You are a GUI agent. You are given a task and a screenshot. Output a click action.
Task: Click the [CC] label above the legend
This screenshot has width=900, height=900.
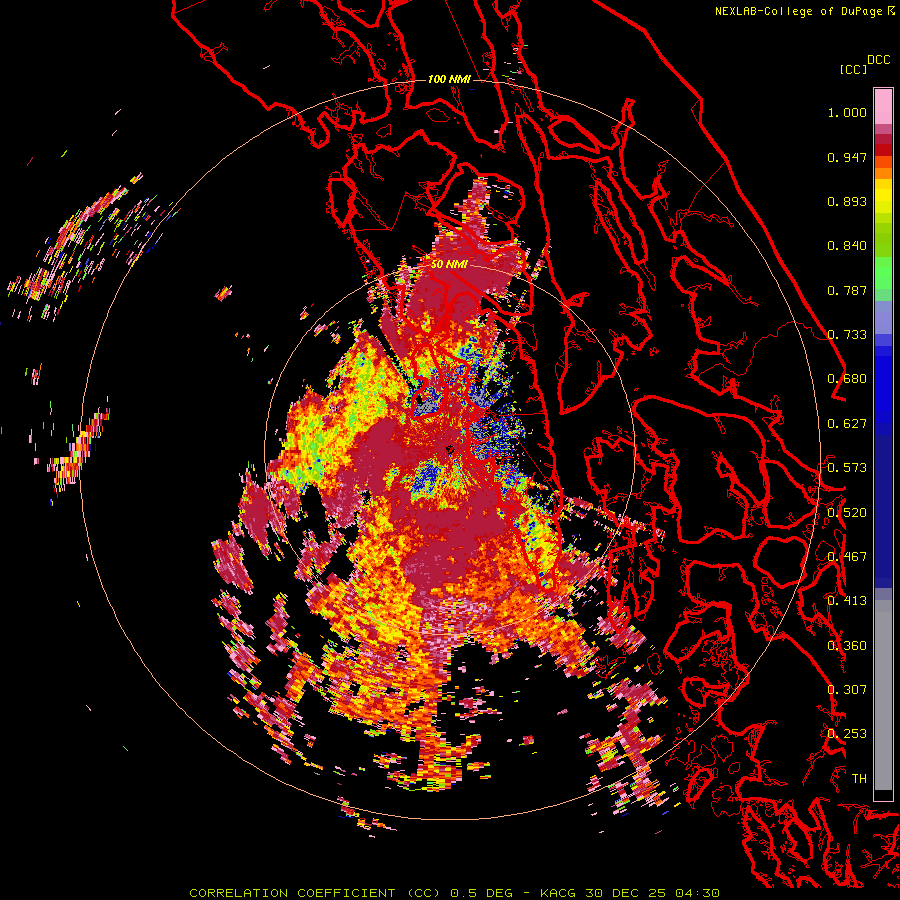point(853,69)
